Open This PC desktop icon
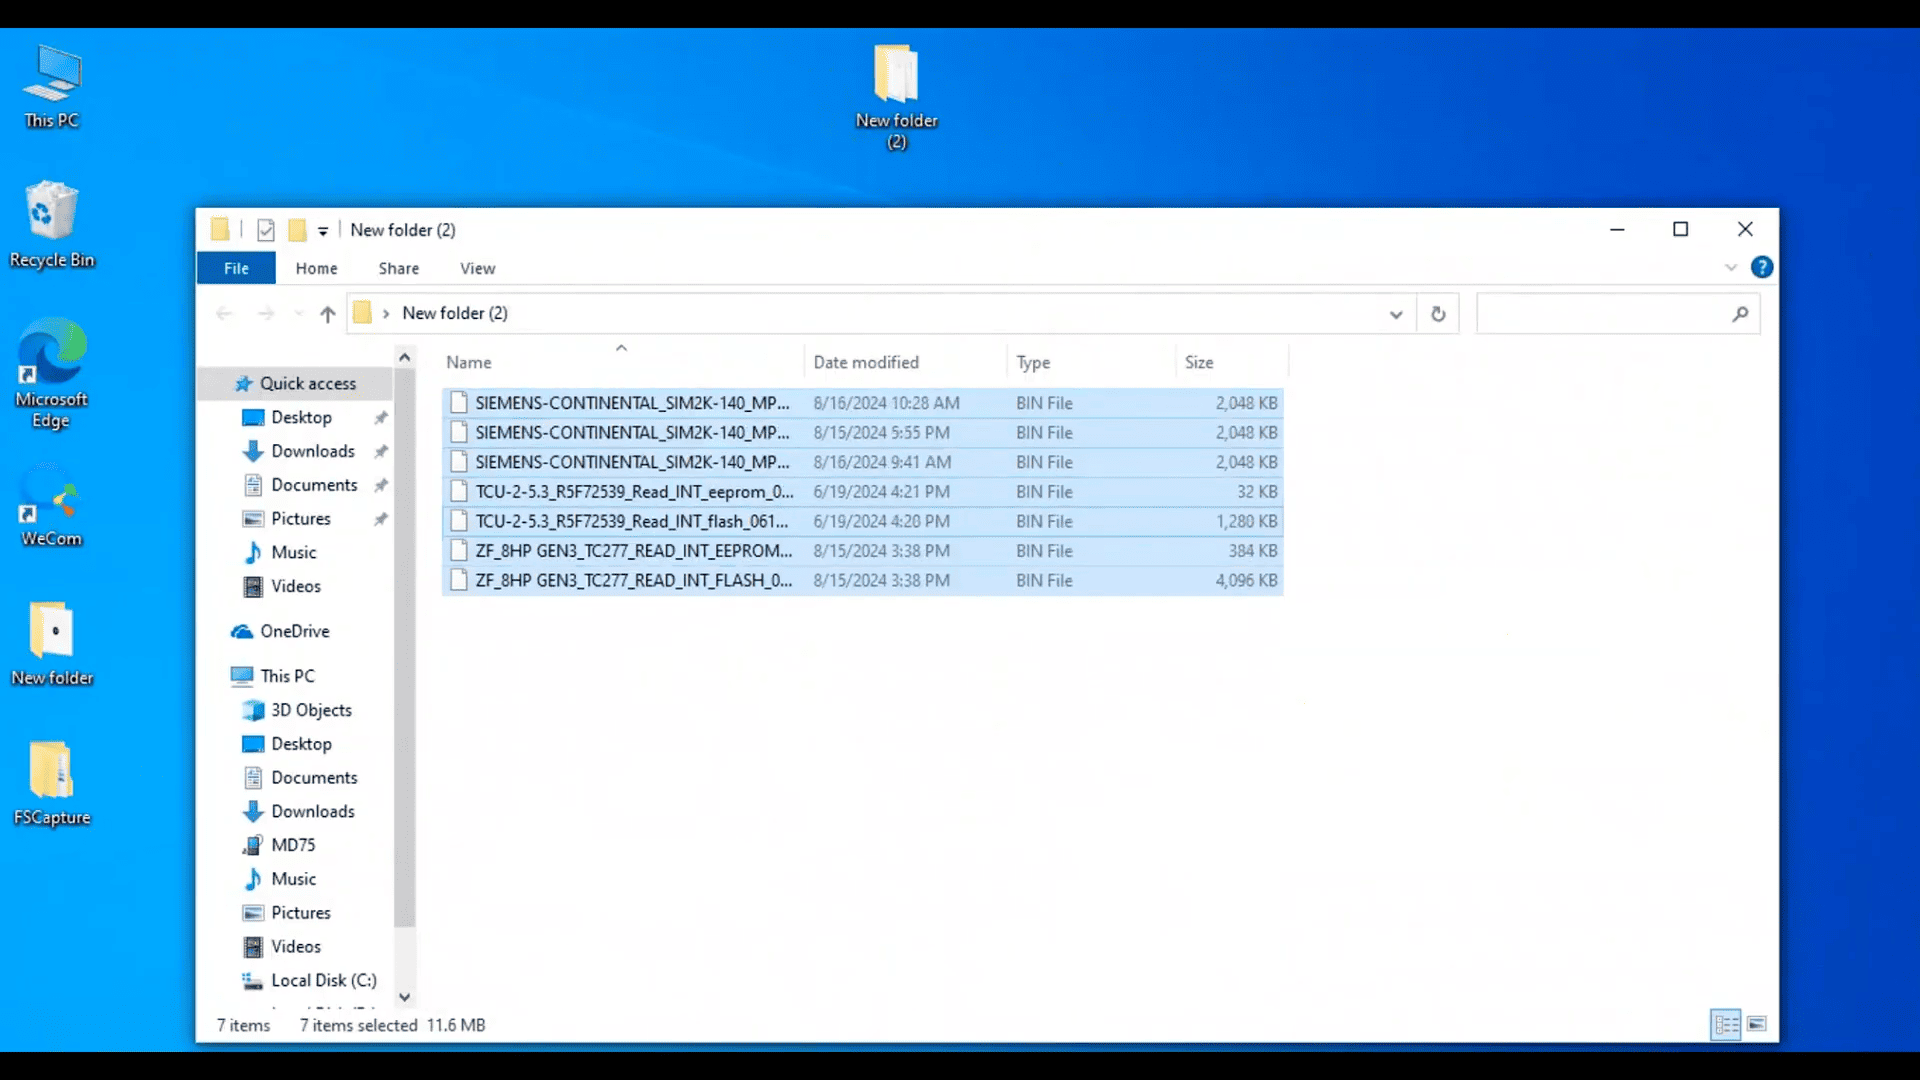1920x1080 pixels. point(52,87)
